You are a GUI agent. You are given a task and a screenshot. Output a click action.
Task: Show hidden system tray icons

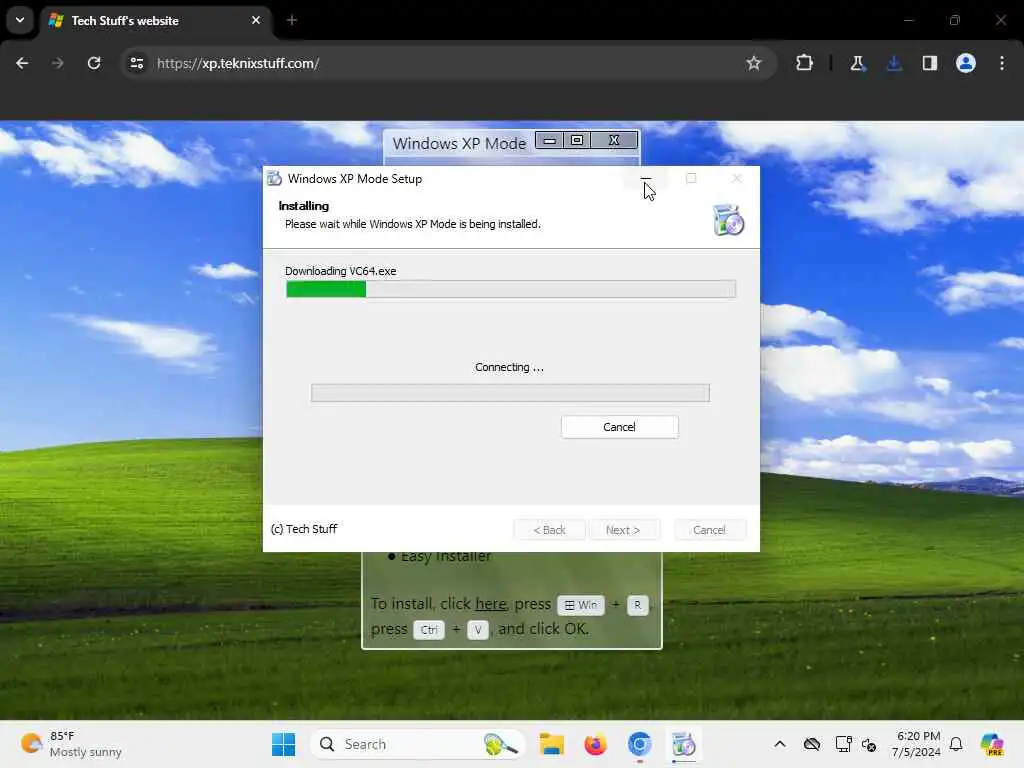[780, 744]
